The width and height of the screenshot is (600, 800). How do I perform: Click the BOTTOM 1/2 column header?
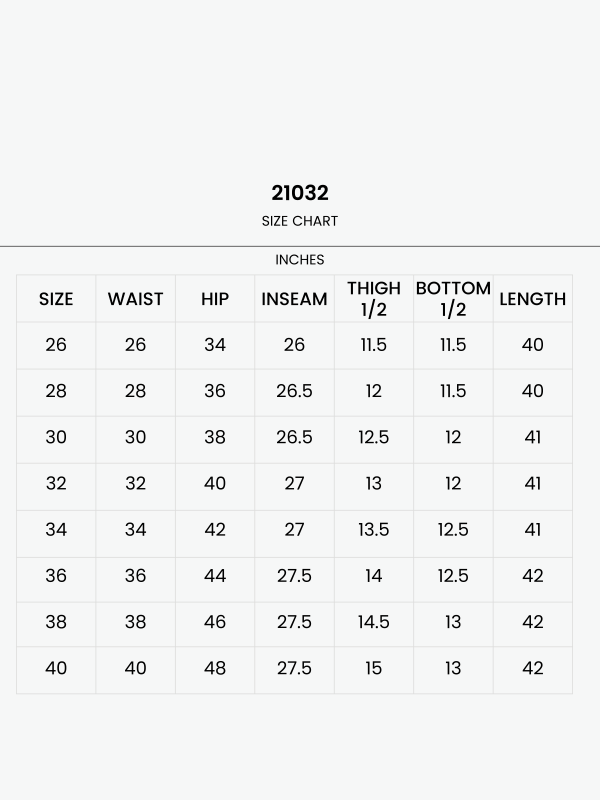[453, 298]
